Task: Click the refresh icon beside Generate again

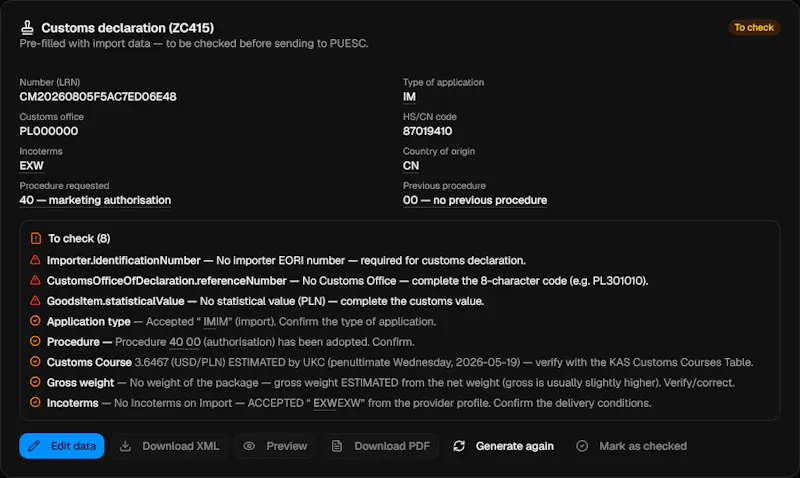Action: [459, 446]
